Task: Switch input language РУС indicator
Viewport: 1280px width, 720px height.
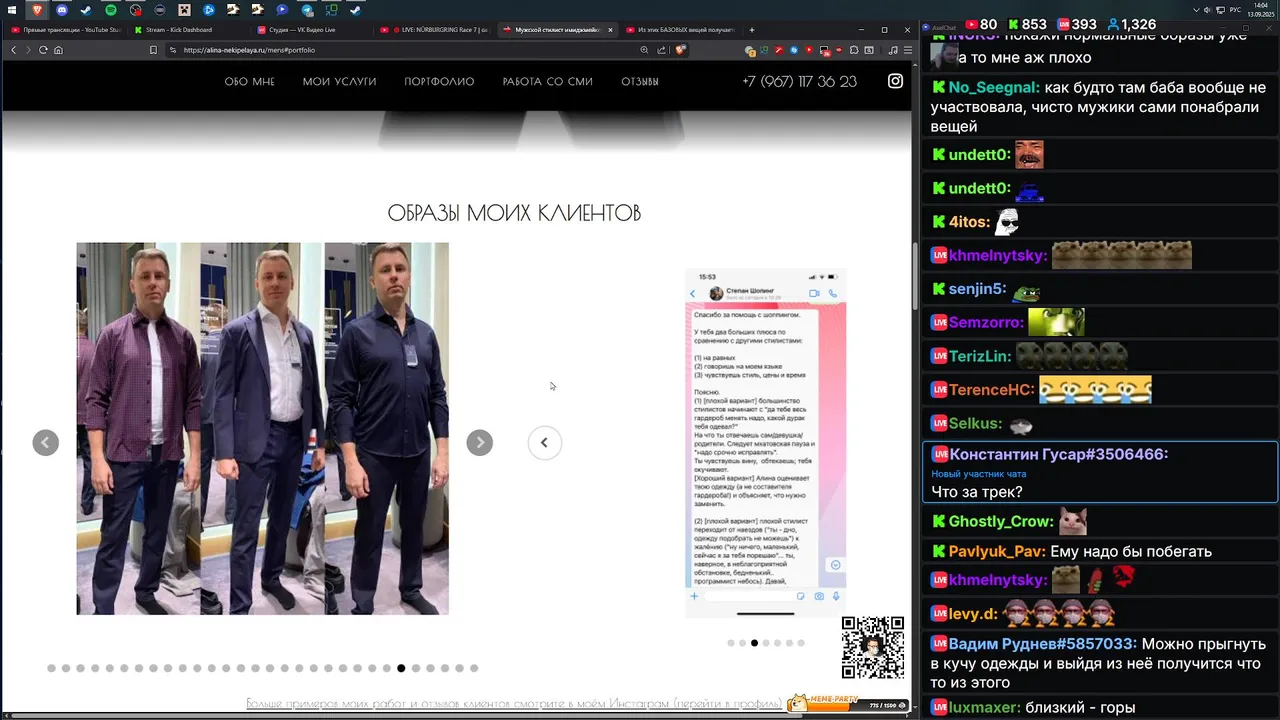Action: (1235, 10)
